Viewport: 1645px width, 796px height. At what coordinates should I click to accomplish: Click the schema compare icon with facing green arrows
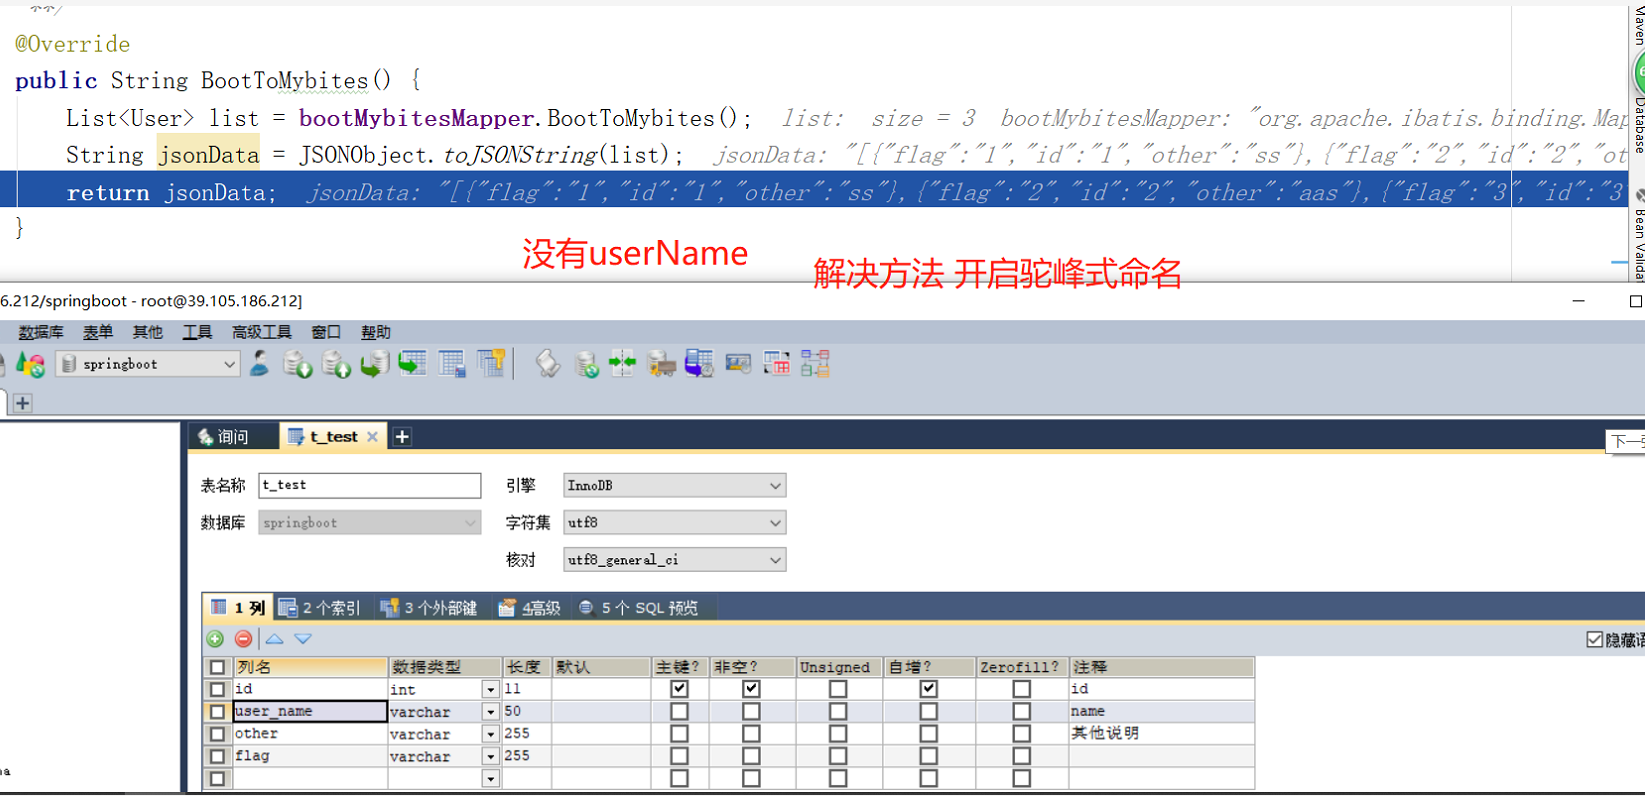pos(622,364)
